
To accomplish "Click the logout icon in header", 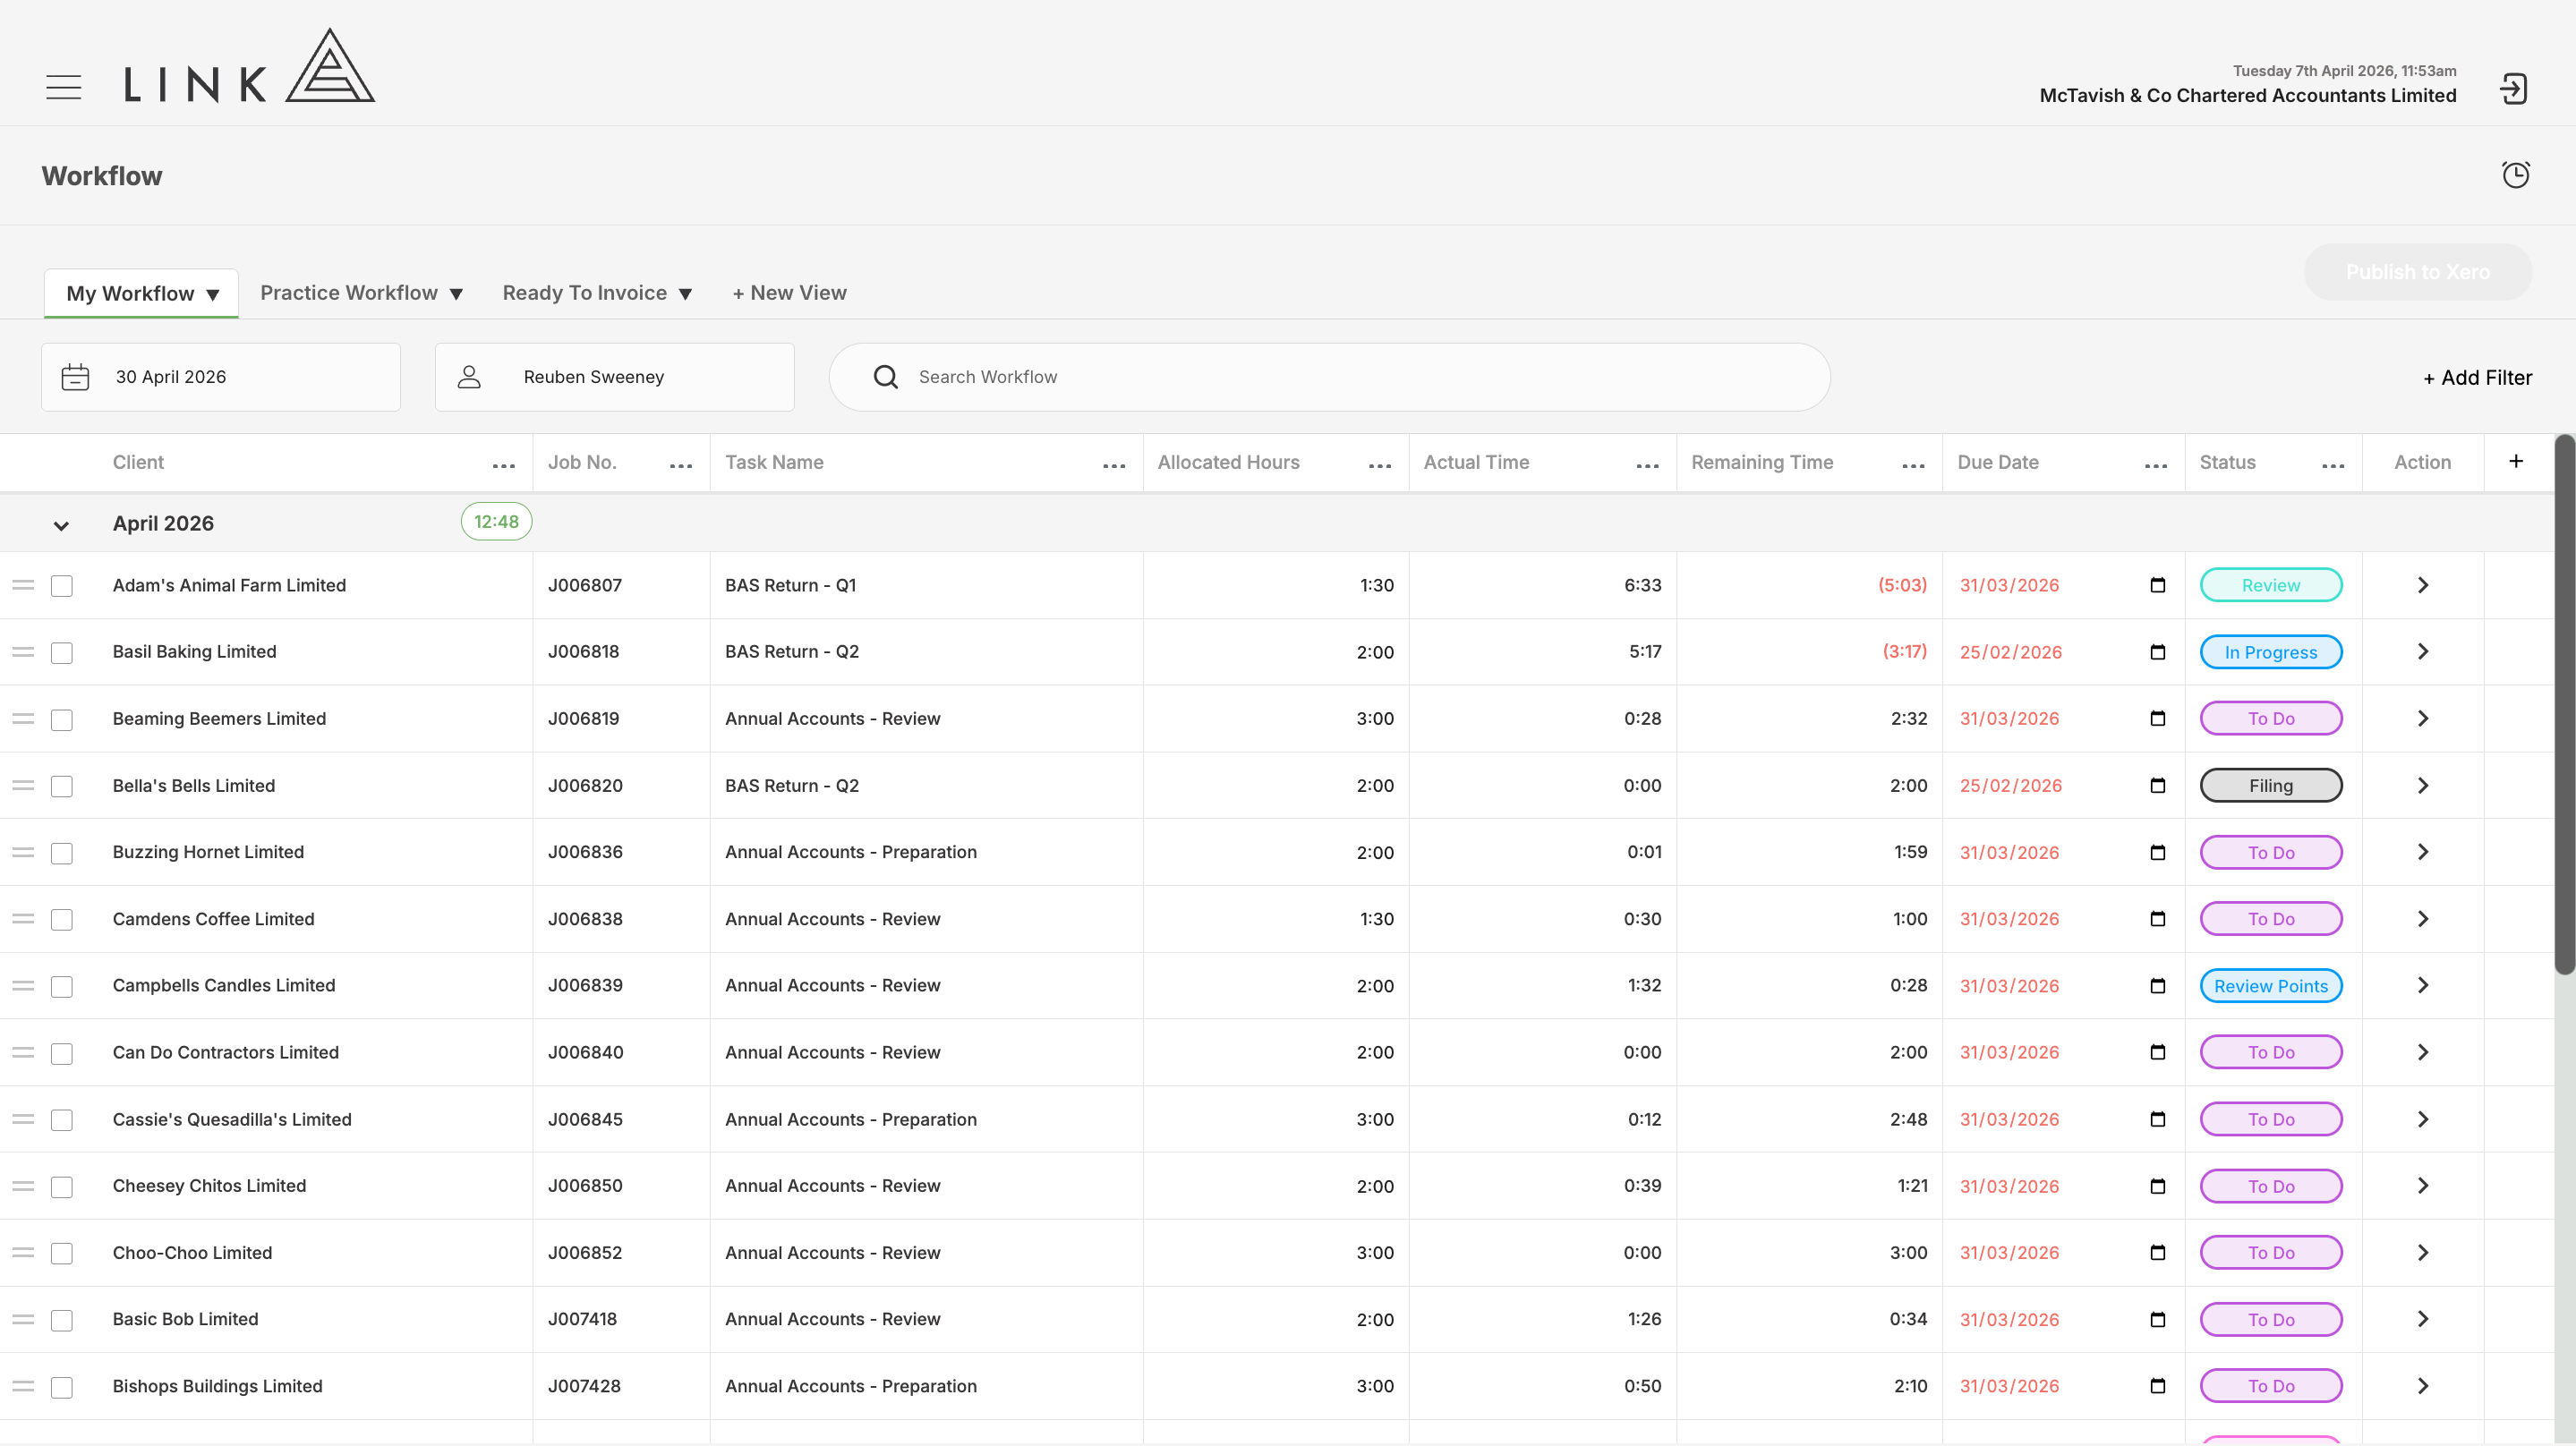I will pos(2513,89).
